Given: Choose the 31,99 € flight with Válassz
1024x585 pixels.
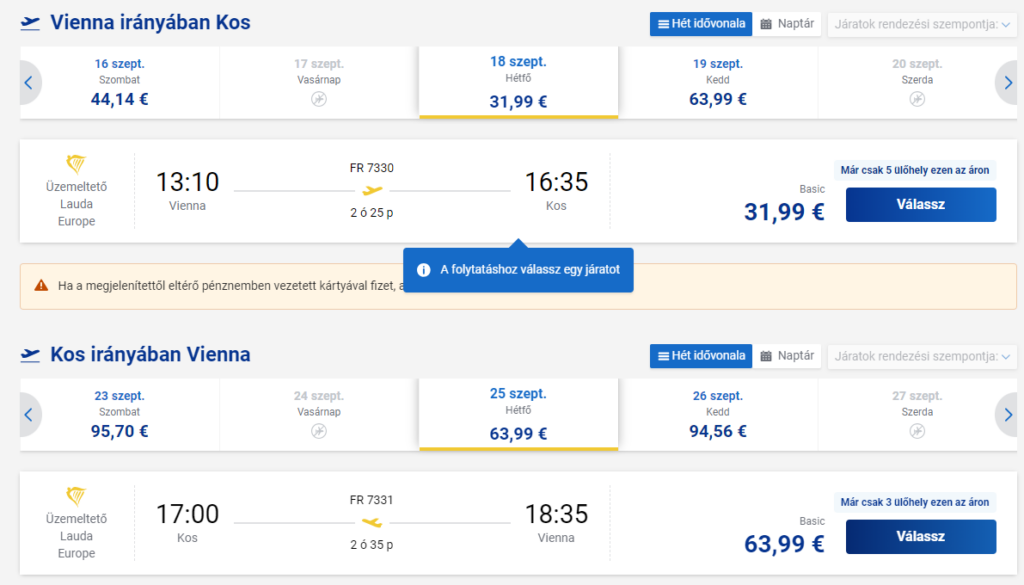Looking at the screenshot, I should pyautogui.click(x=921, y=204).
